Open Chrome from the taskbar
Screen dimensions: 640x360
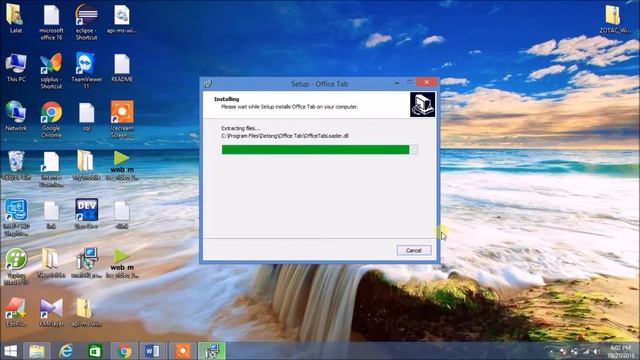coord(124,351)
